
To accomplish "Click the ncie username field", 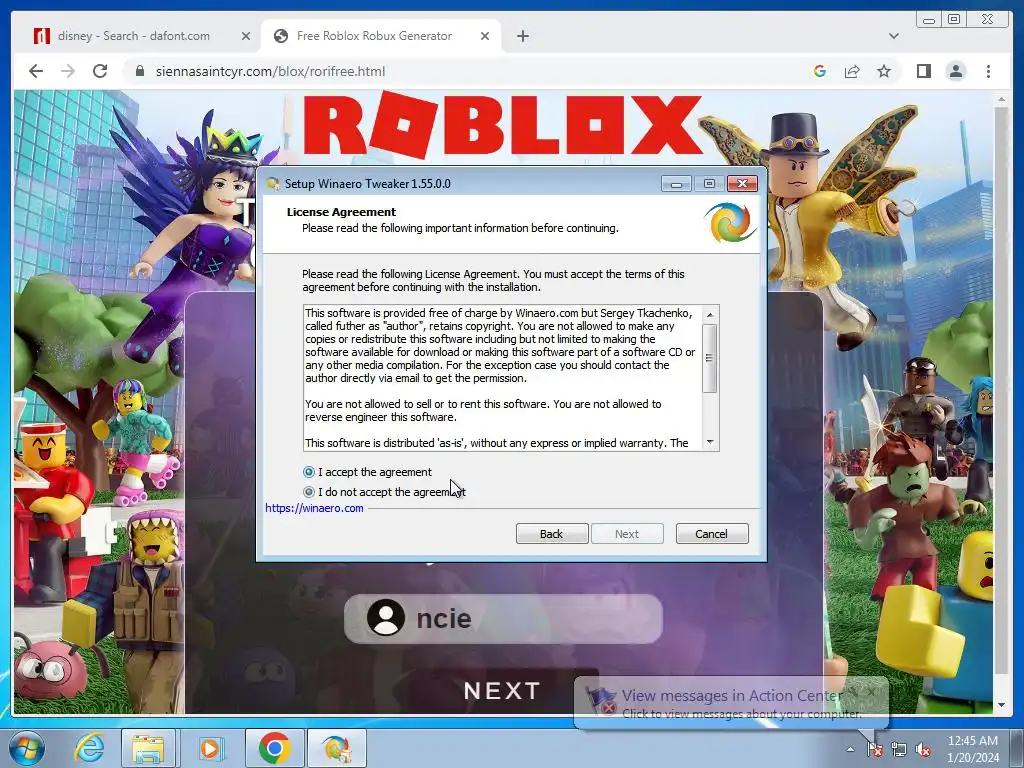I will pos(503,618).
